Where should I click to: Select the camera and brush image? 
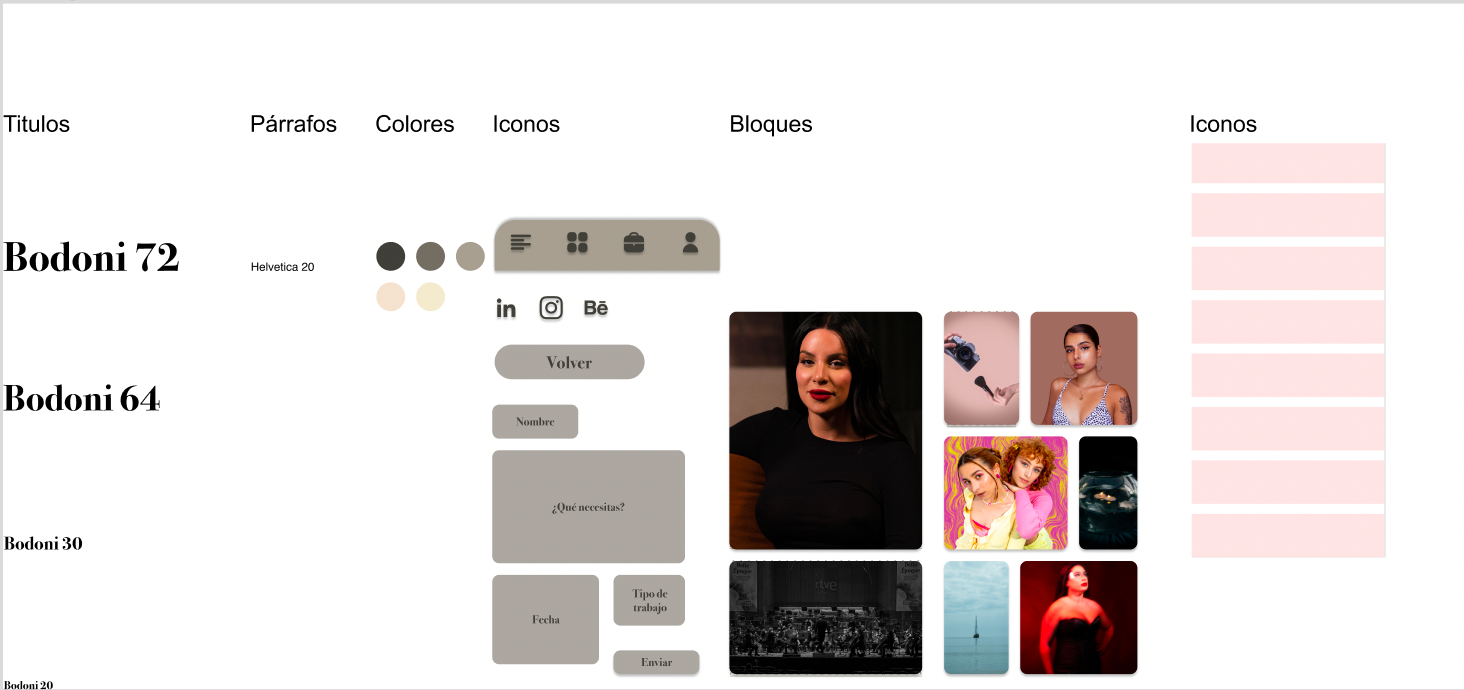[x=981, y=368]
